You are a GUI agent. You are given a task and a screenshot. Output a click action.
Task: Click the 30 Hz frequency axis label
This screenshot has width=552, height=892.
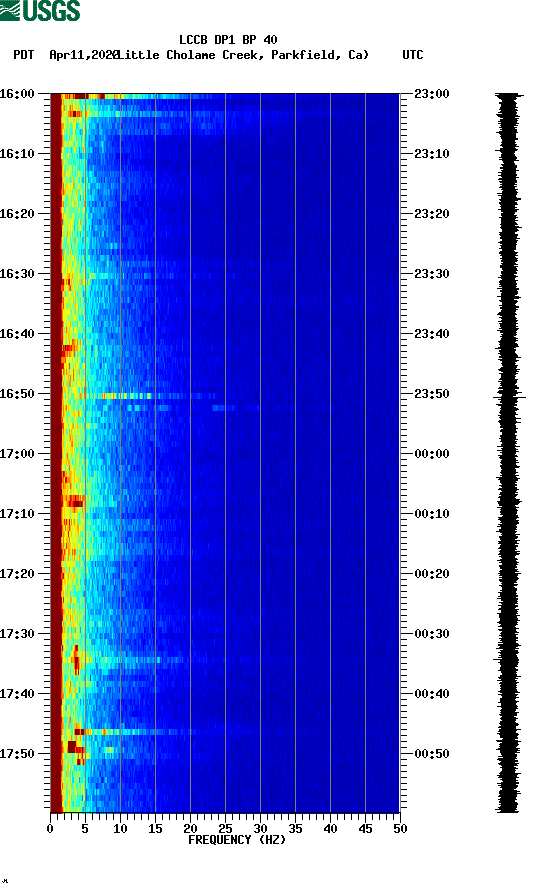(260, 829)
